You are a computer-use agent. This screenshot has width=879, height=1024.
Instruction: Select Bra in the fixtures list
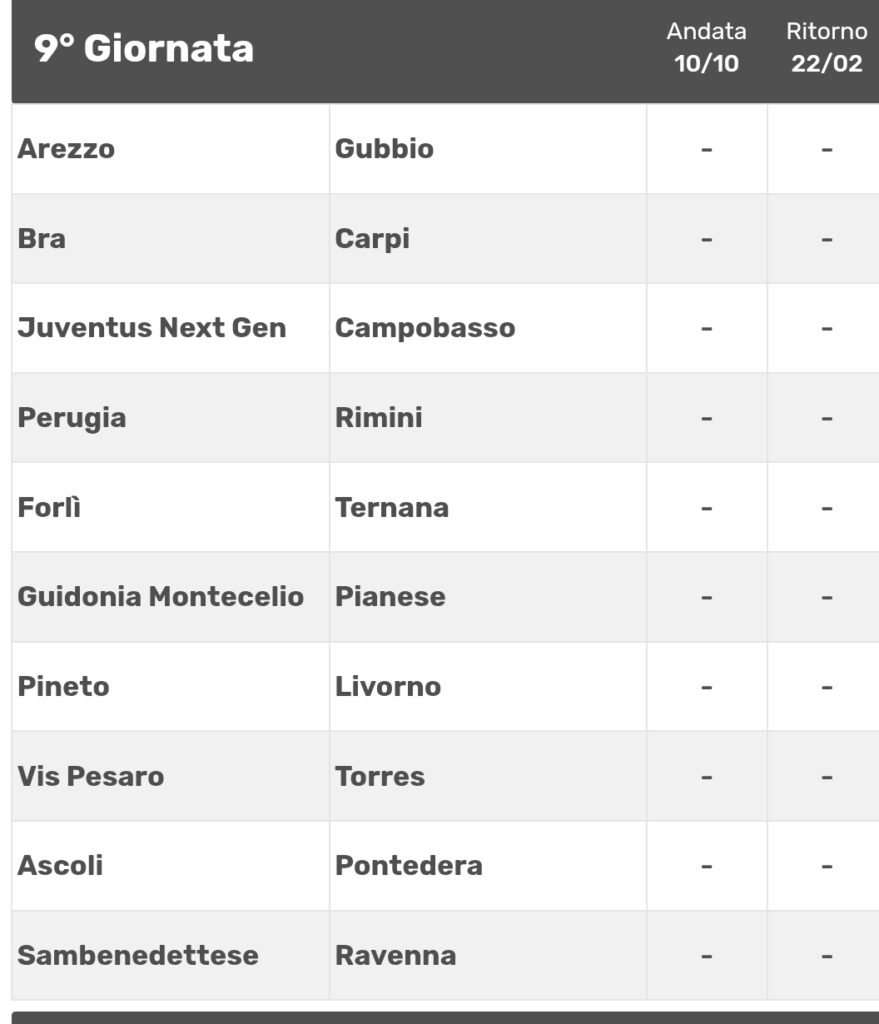pos(41,239)
